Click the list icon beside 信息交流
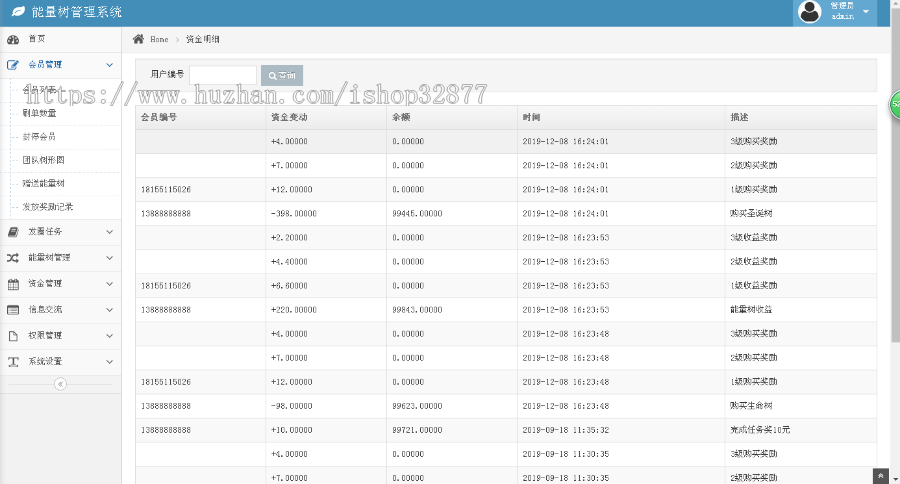The image size is (900, 484). coord(13,310)
